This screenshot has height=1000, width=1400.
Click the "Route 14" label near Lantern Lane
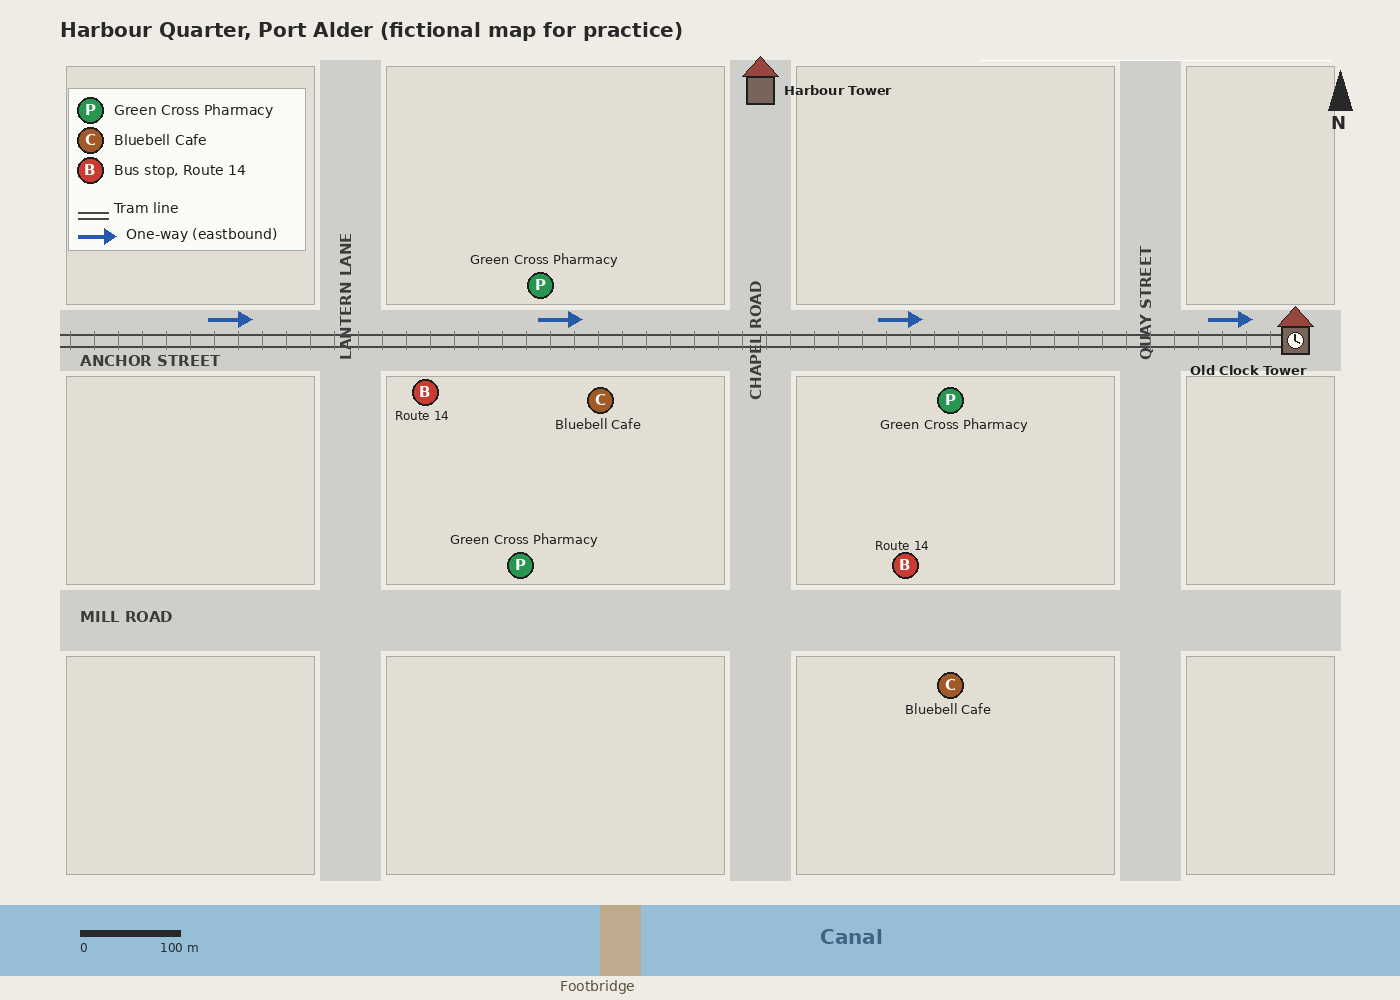pyautogui.click(x=422, y=416)
